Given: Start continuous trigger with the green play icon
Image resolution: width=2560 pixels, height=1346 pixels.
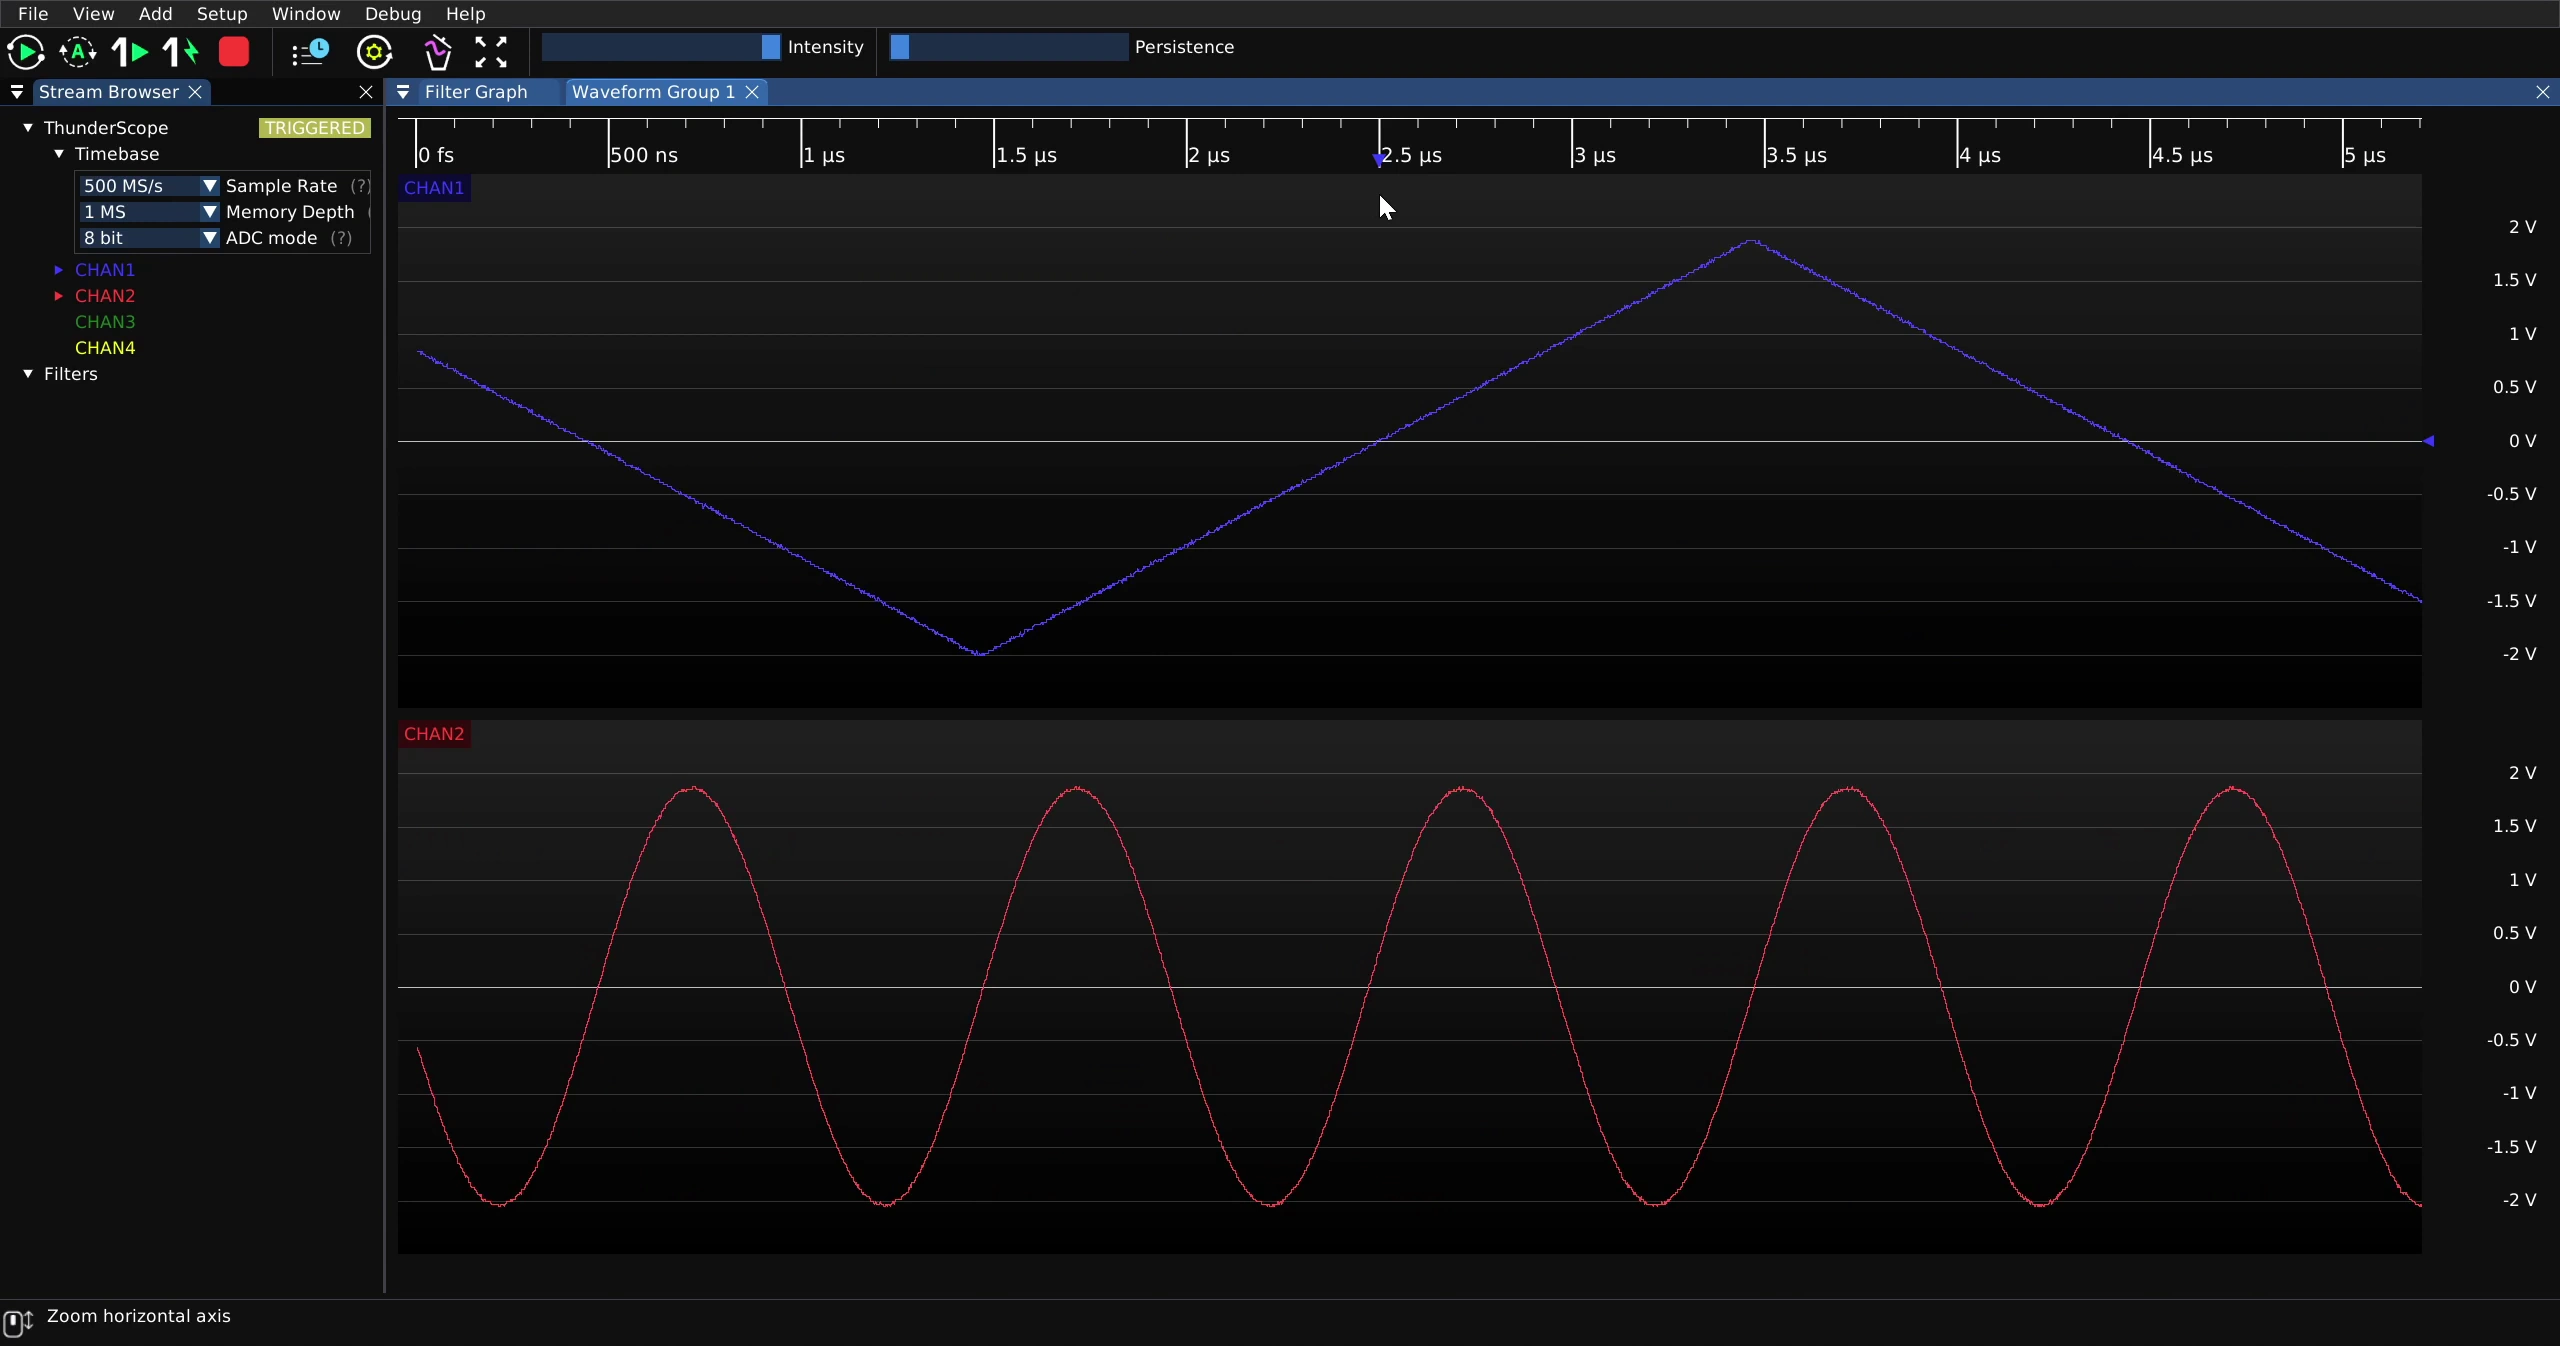Looking at the screenshot, I should 25,52.
